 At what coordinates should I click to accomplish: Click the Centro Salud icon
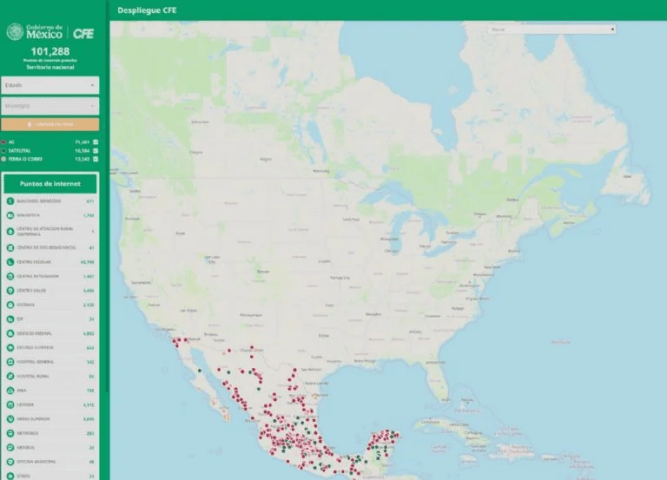(10, 290)
